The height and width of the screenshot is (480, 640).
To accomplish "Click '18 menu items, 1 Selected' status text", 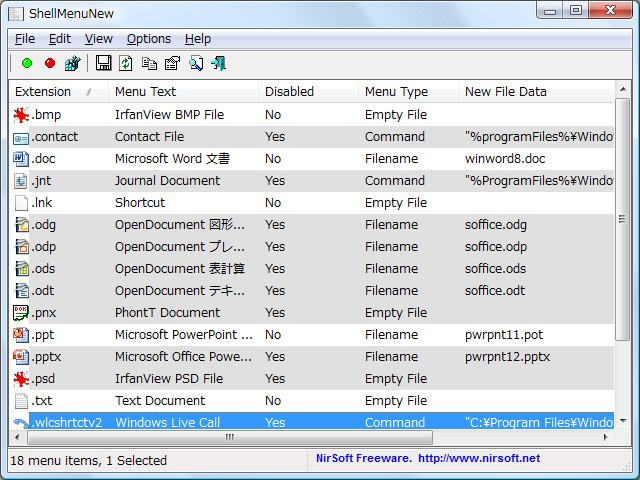I will (x=89, y=461).
